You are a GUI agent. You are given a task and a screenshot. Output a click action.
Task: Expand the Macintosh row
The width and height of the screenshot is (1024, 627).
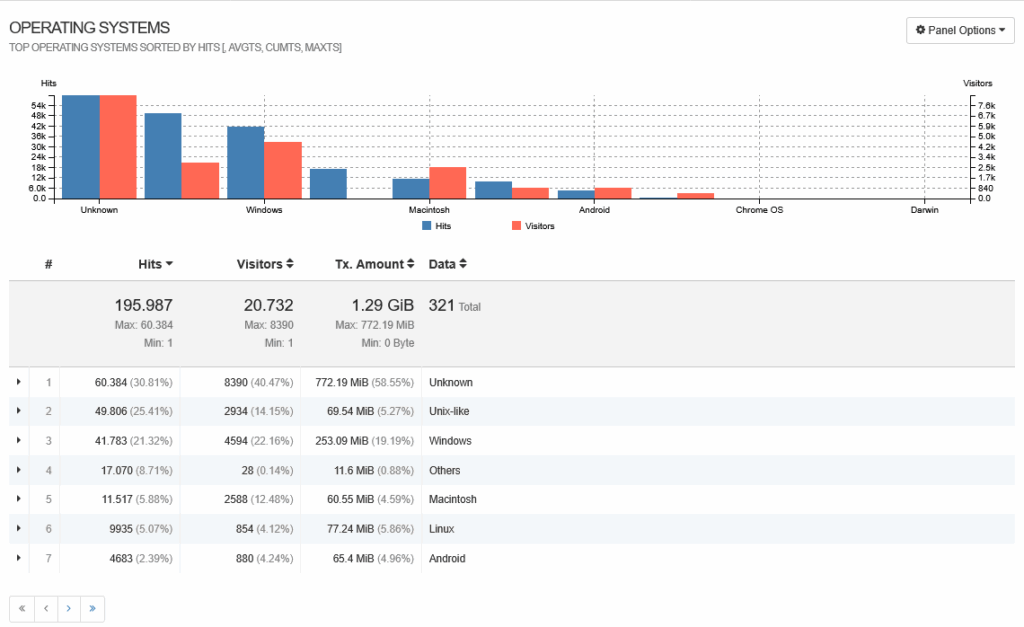[x=18, y=499]
